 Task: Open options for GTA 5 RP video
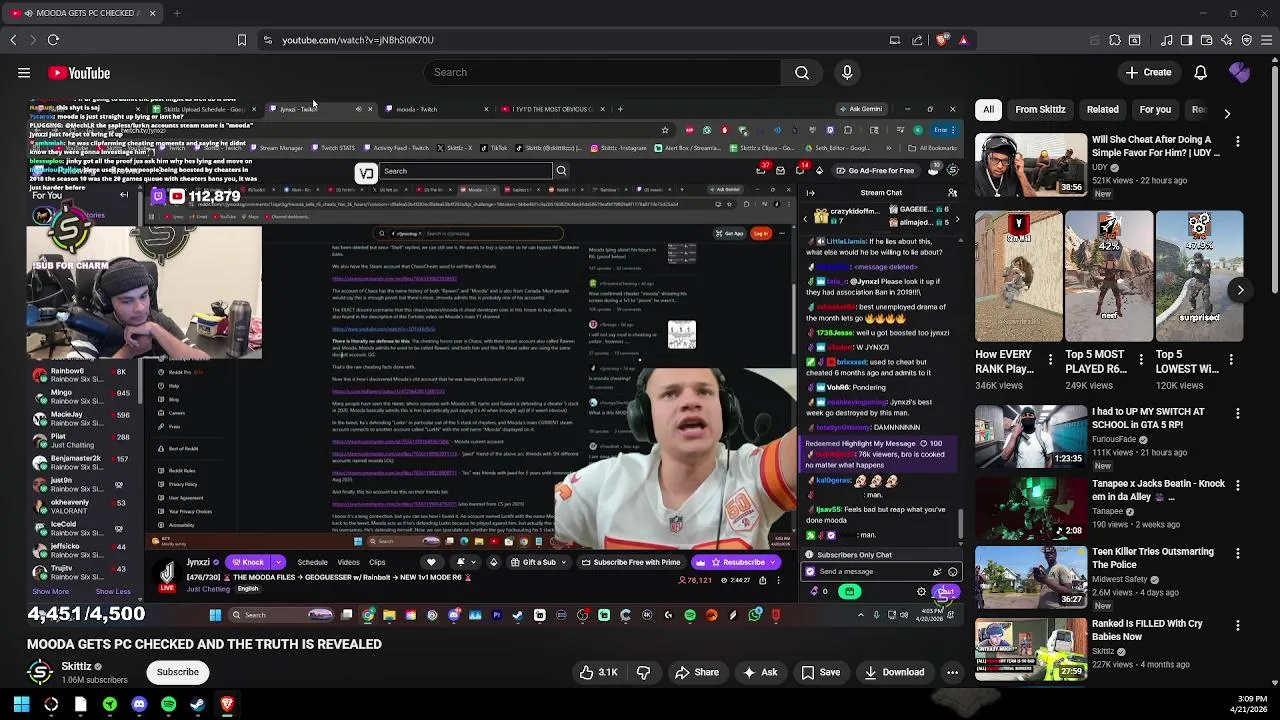tap(1238, 413)
